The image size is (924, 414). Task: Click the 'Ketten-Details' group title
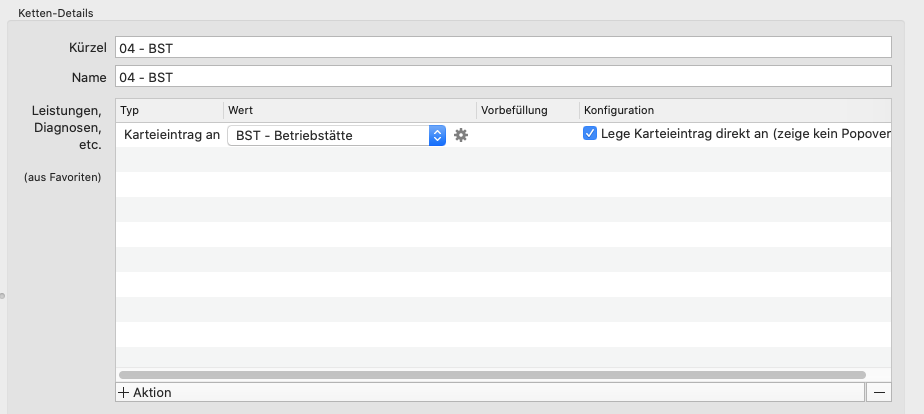[55, 13]
